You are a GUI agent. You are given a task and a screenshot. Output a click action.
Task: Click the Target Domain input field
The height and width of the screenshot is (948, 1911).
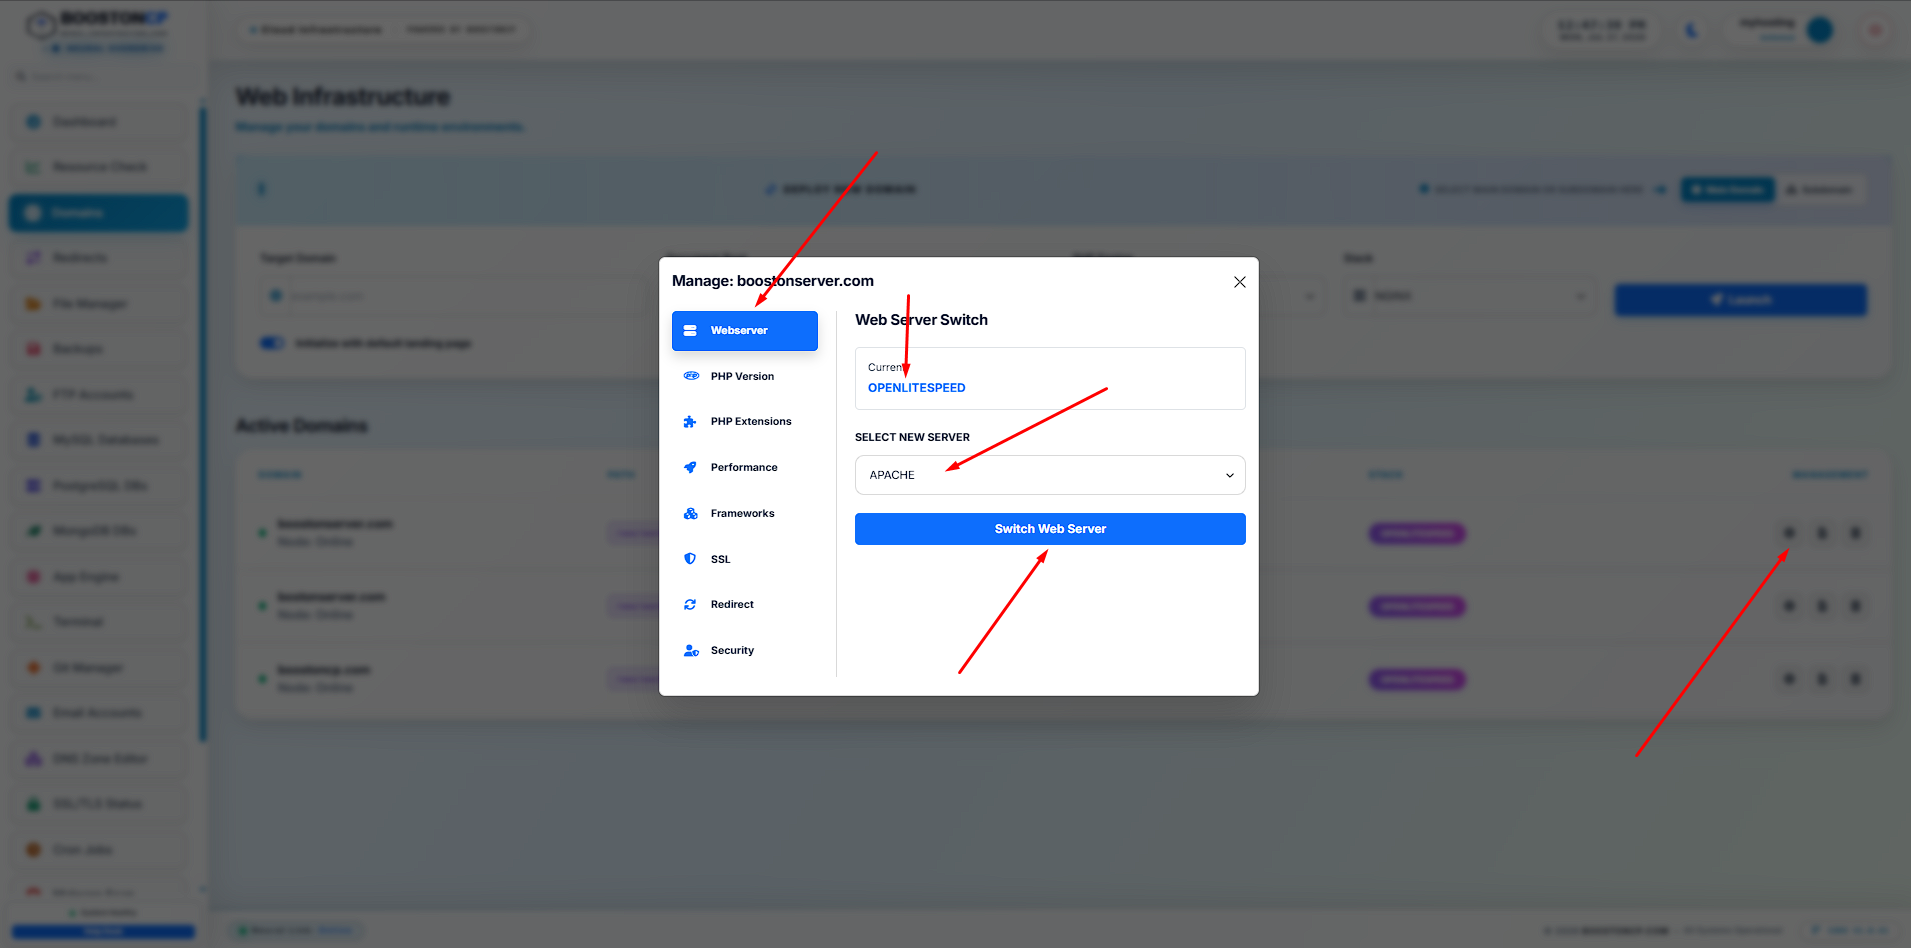455,296
